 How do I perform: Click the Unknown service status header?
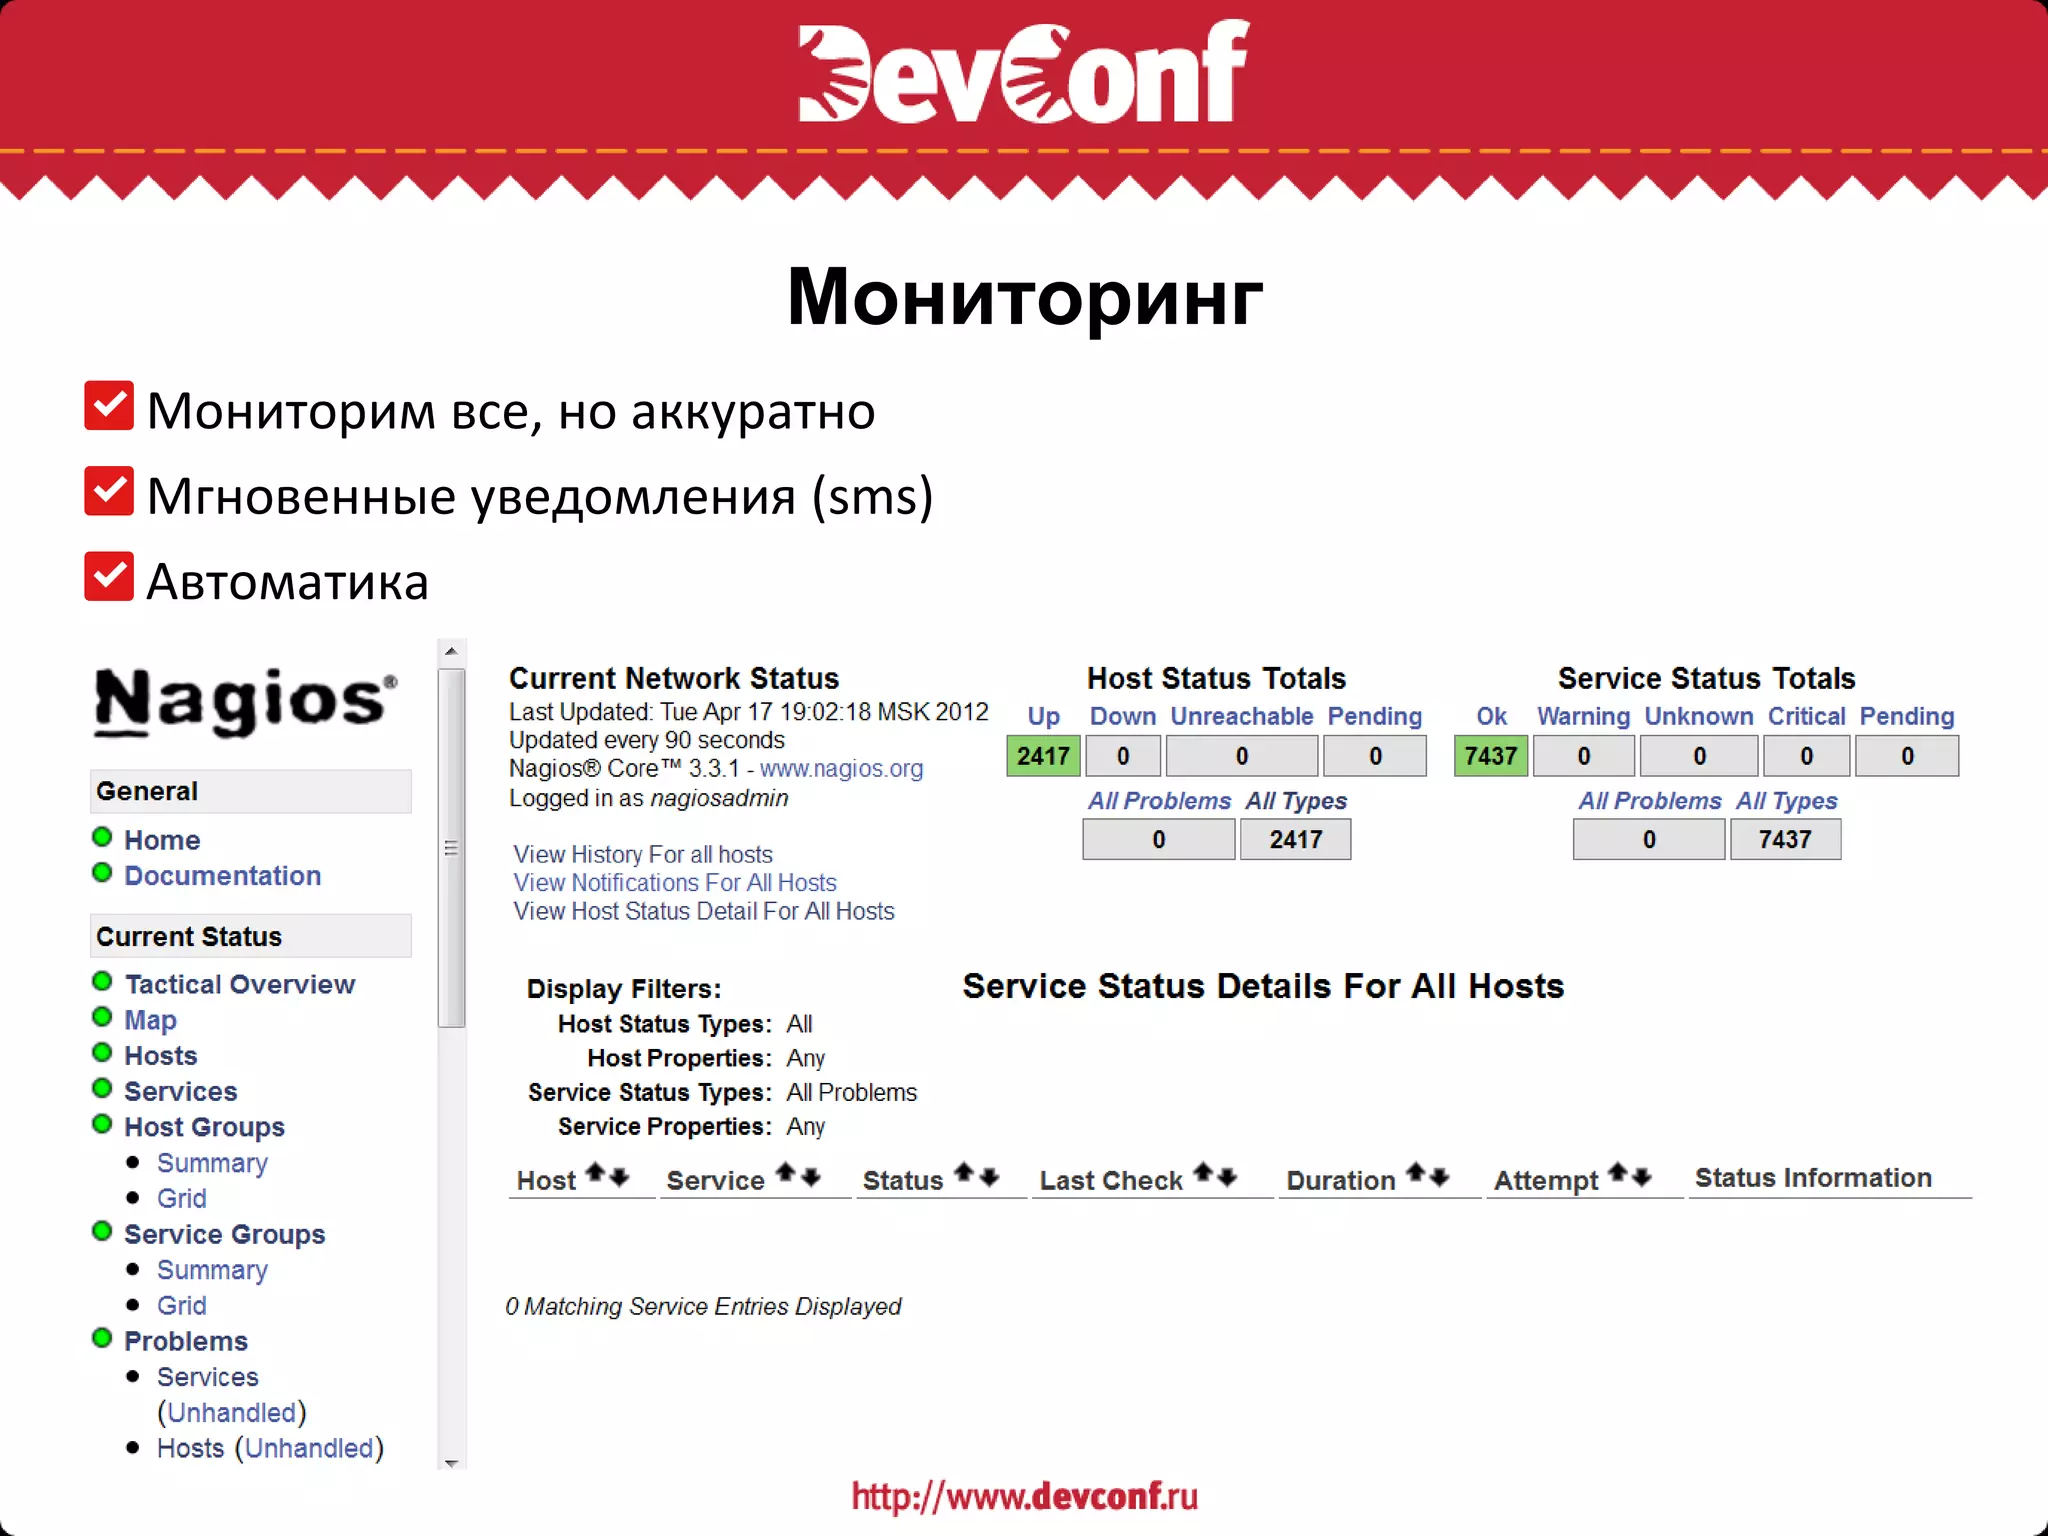coord(1699,716)
